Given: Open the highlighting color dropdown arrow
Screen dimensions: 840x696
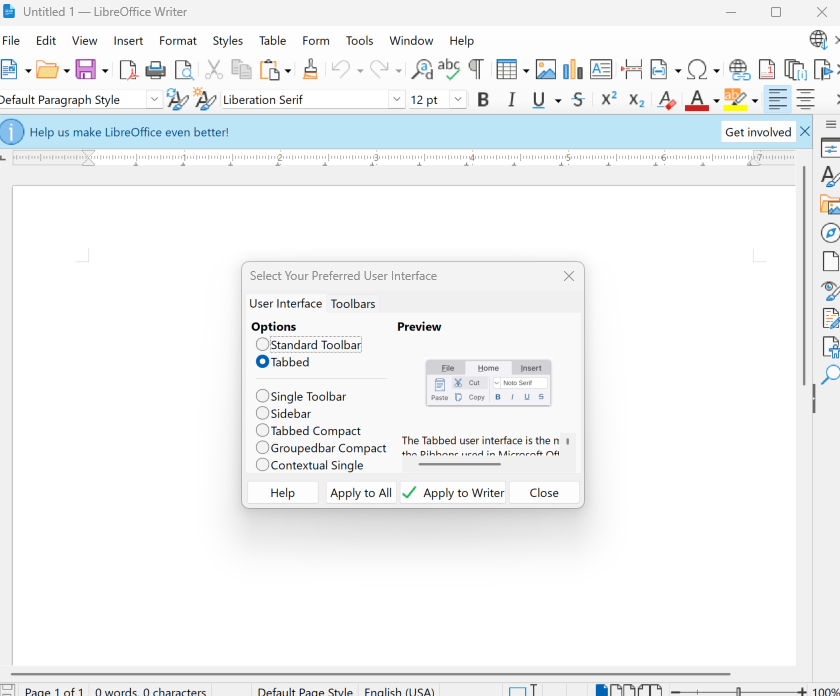Looking at the screenshot, I should 755,101.
